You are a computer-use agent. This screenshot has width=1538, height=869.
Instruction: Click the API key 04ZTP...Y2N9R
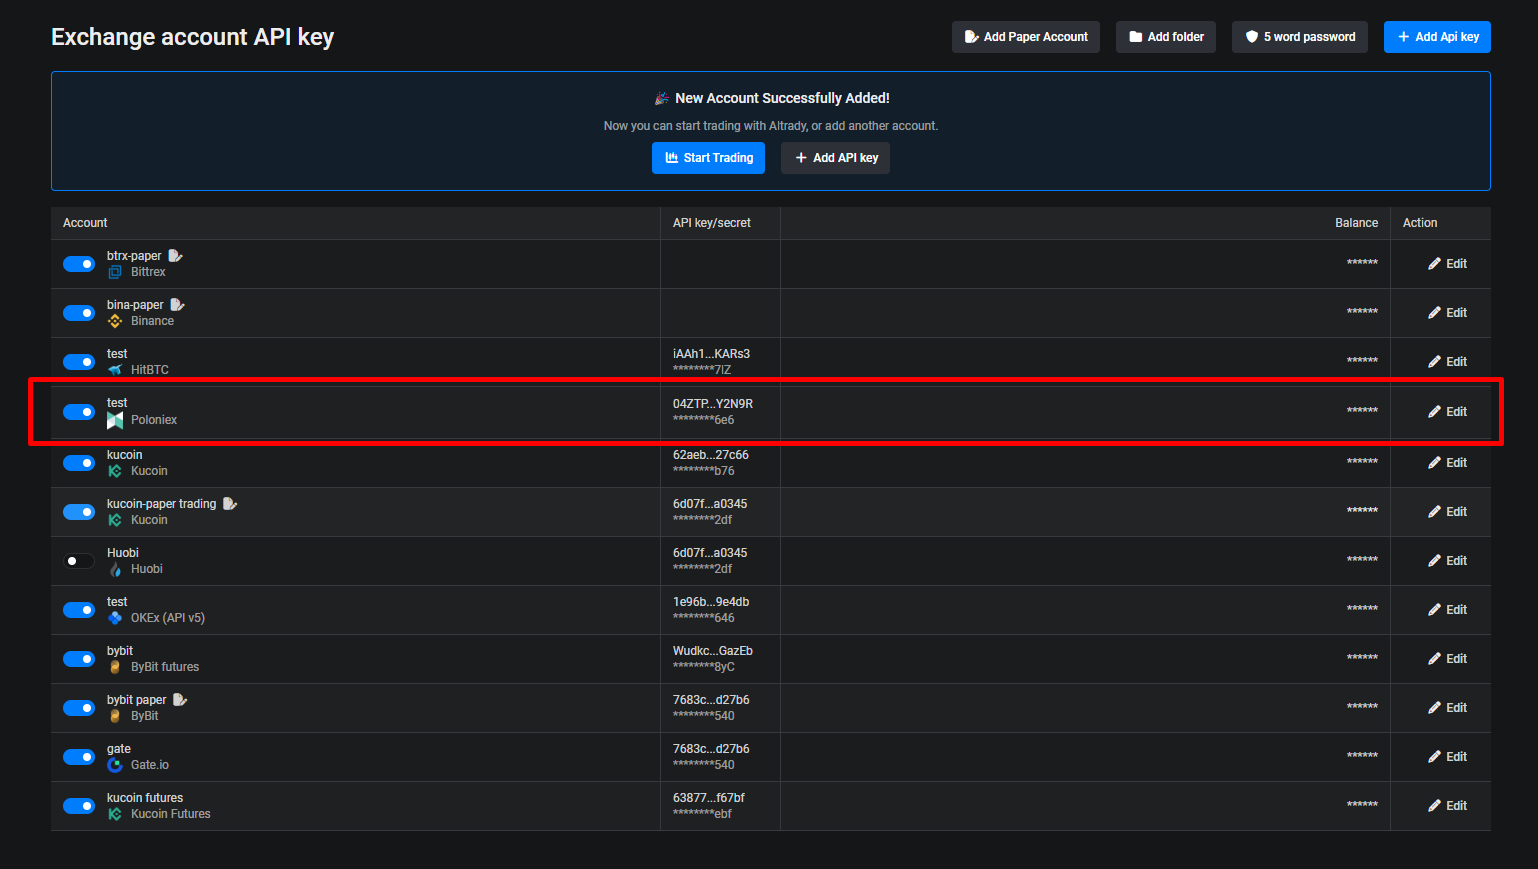coord(713,404)
